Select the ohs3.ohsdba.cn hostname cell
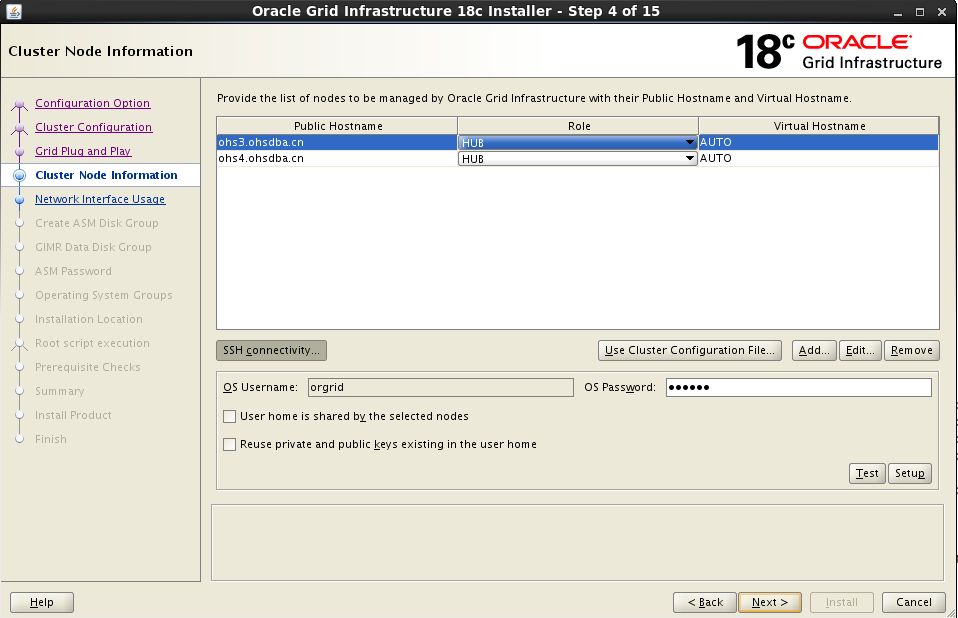Screen dimensions: 958x618 [x=337, y=142]
